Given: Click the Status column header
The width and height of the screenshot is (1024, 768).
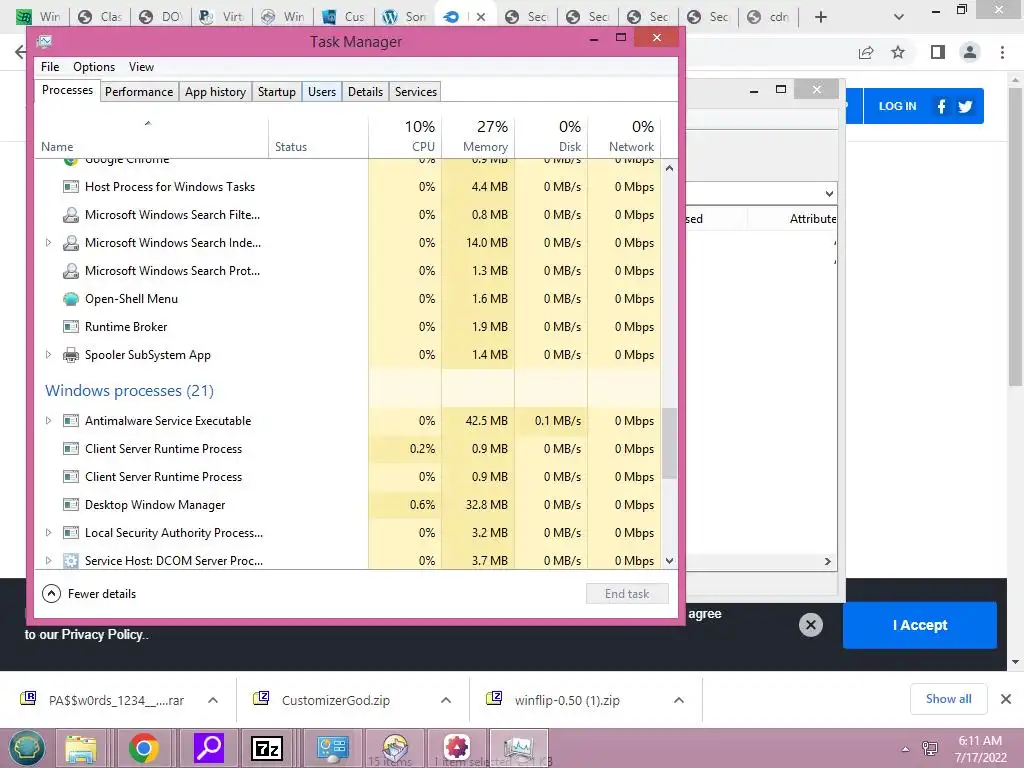Looking at the screenshot, I should (318, 137).
